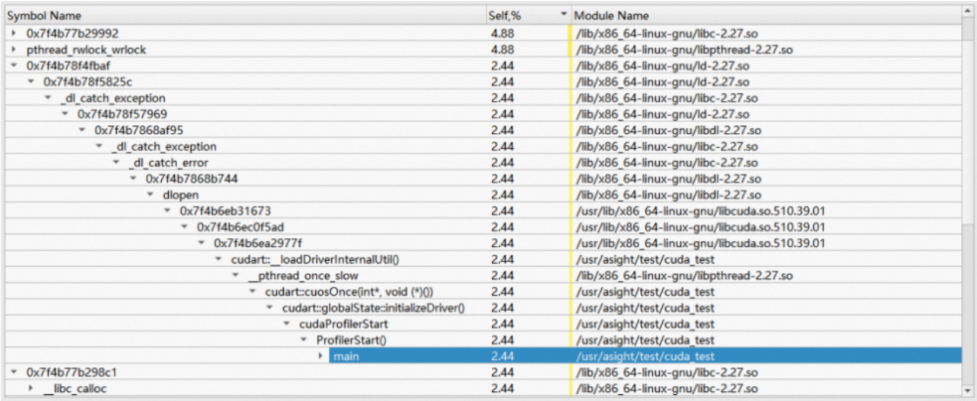Expand the highlighted main row arrow

coord(321,356)
